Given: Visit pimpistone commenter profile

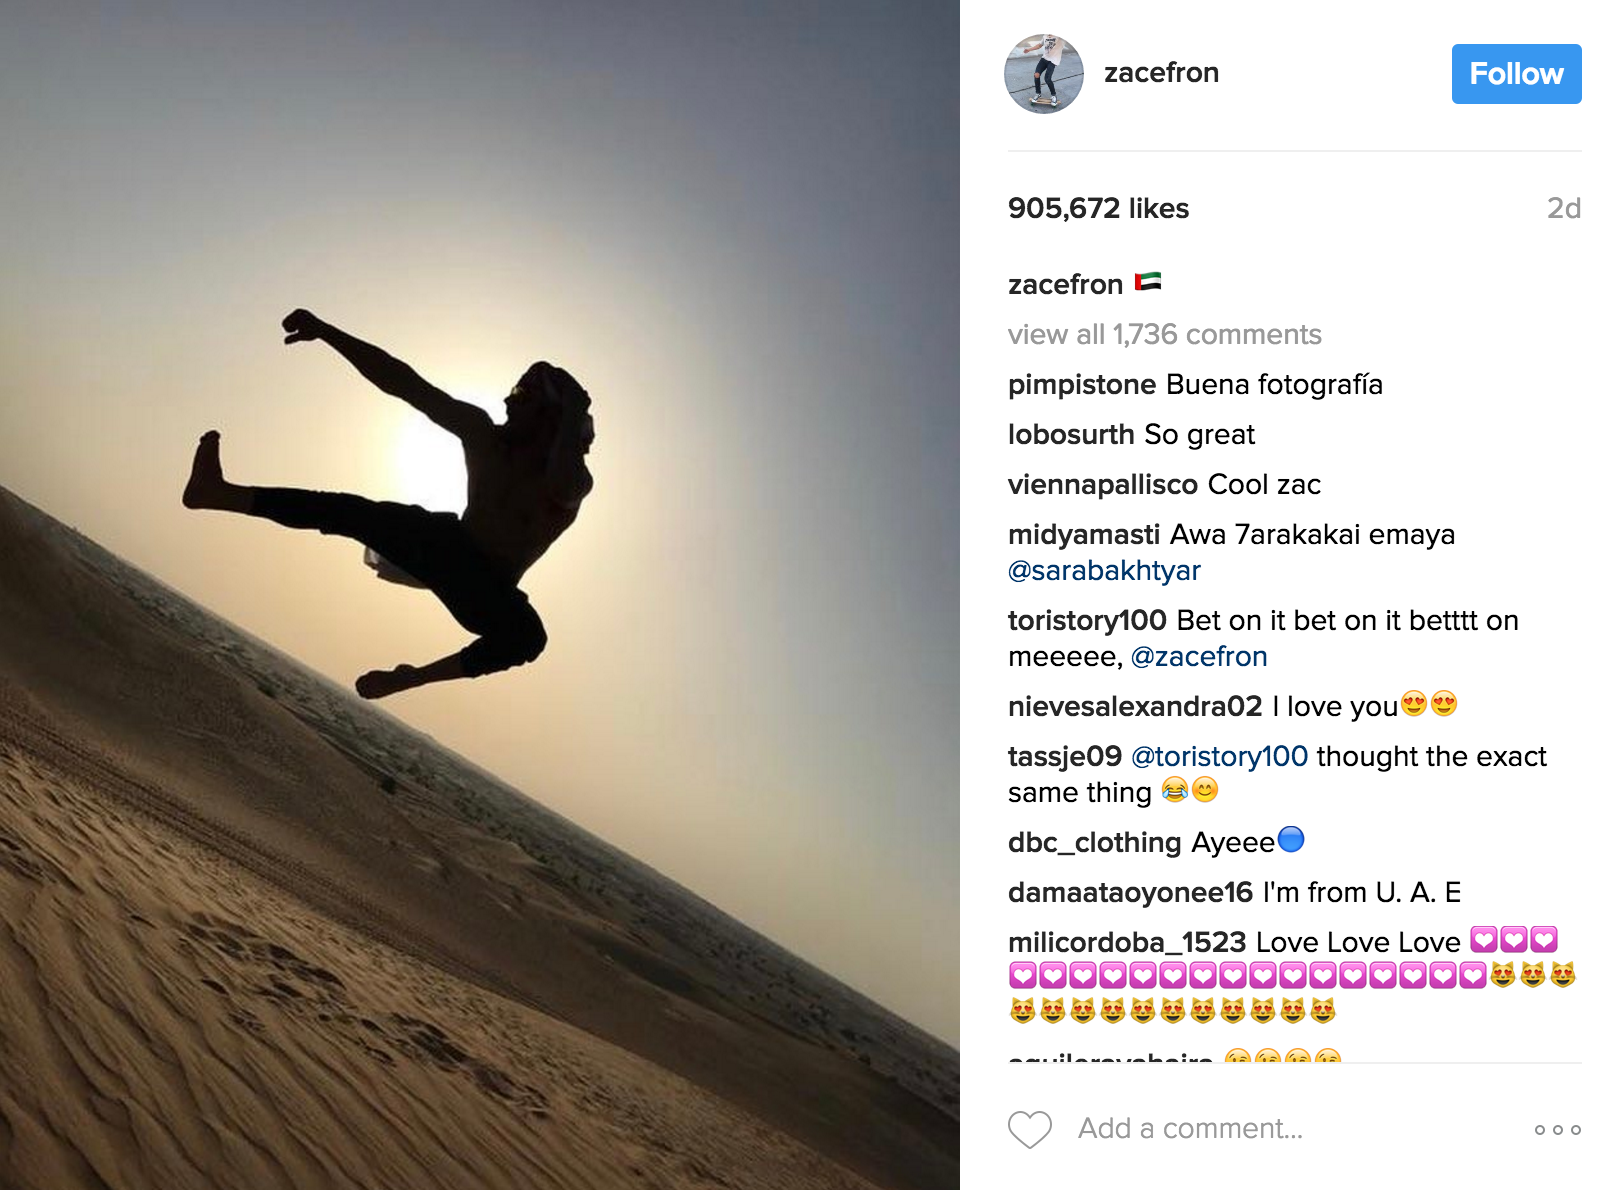Looking at the screenshot, I should click(1082, 384).
